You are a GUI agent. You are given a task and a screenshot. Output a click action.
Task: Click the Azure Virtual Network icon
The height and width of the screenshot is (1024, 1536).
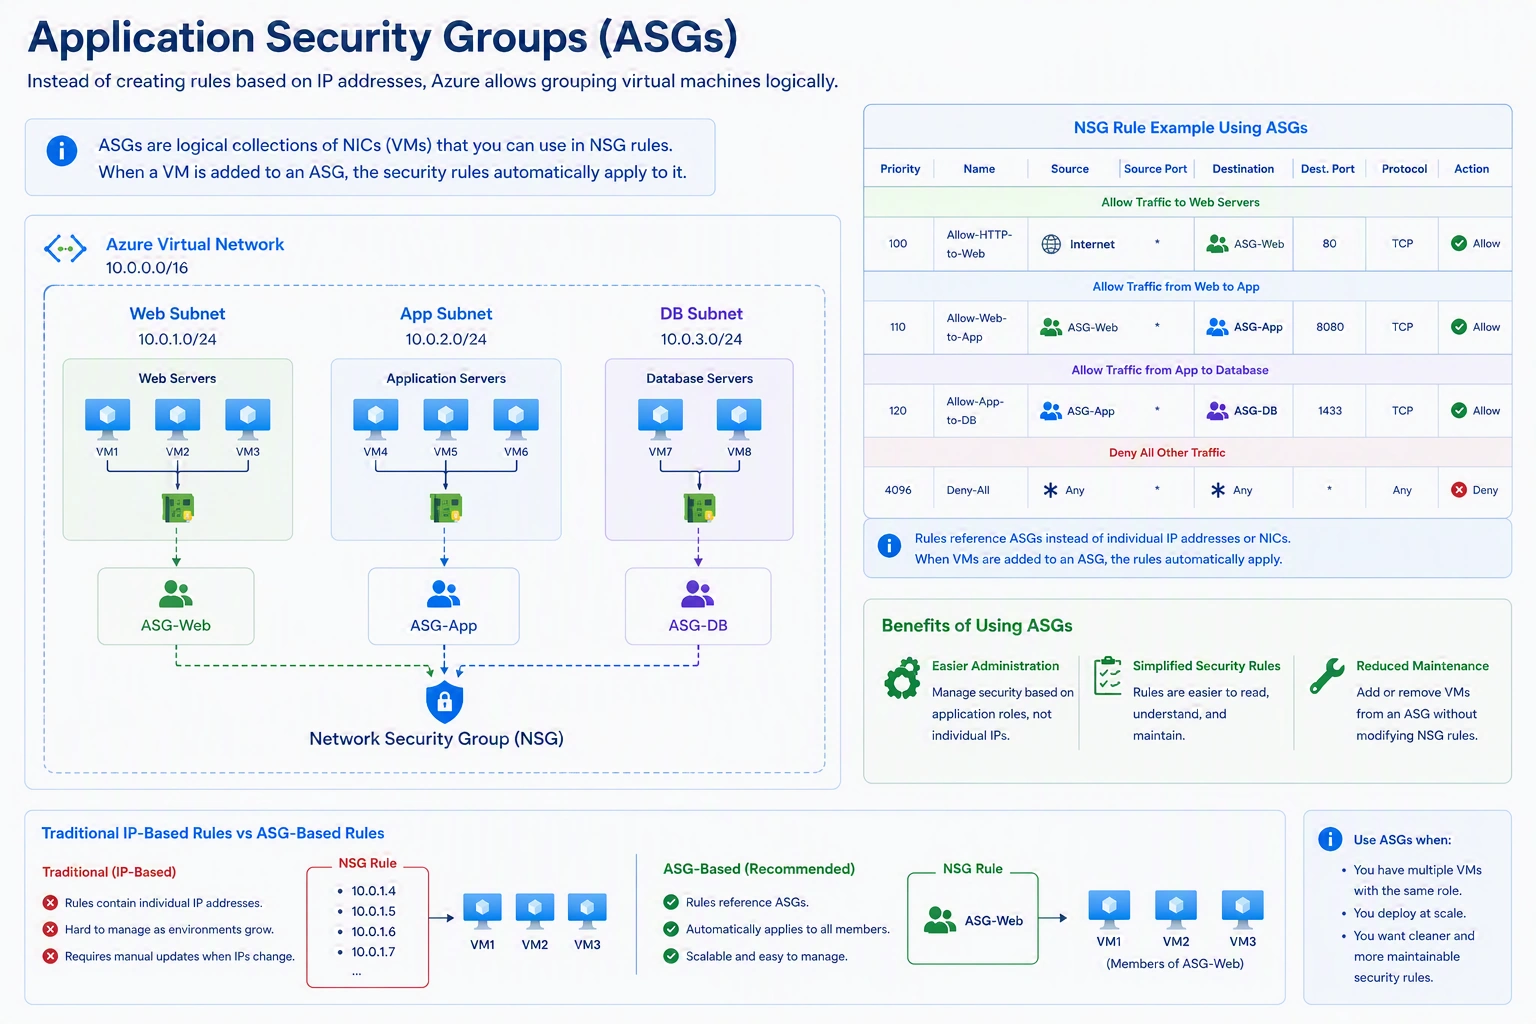point(65,248)
